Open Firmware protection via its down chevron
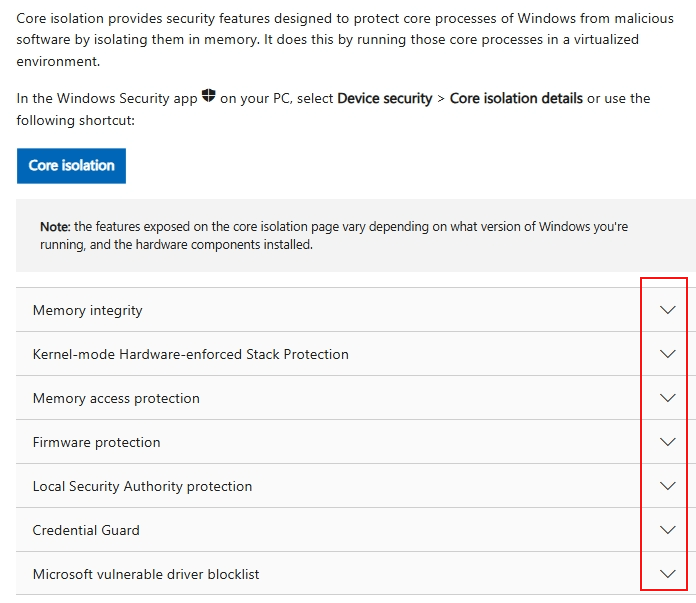 [x=668, y=442]
